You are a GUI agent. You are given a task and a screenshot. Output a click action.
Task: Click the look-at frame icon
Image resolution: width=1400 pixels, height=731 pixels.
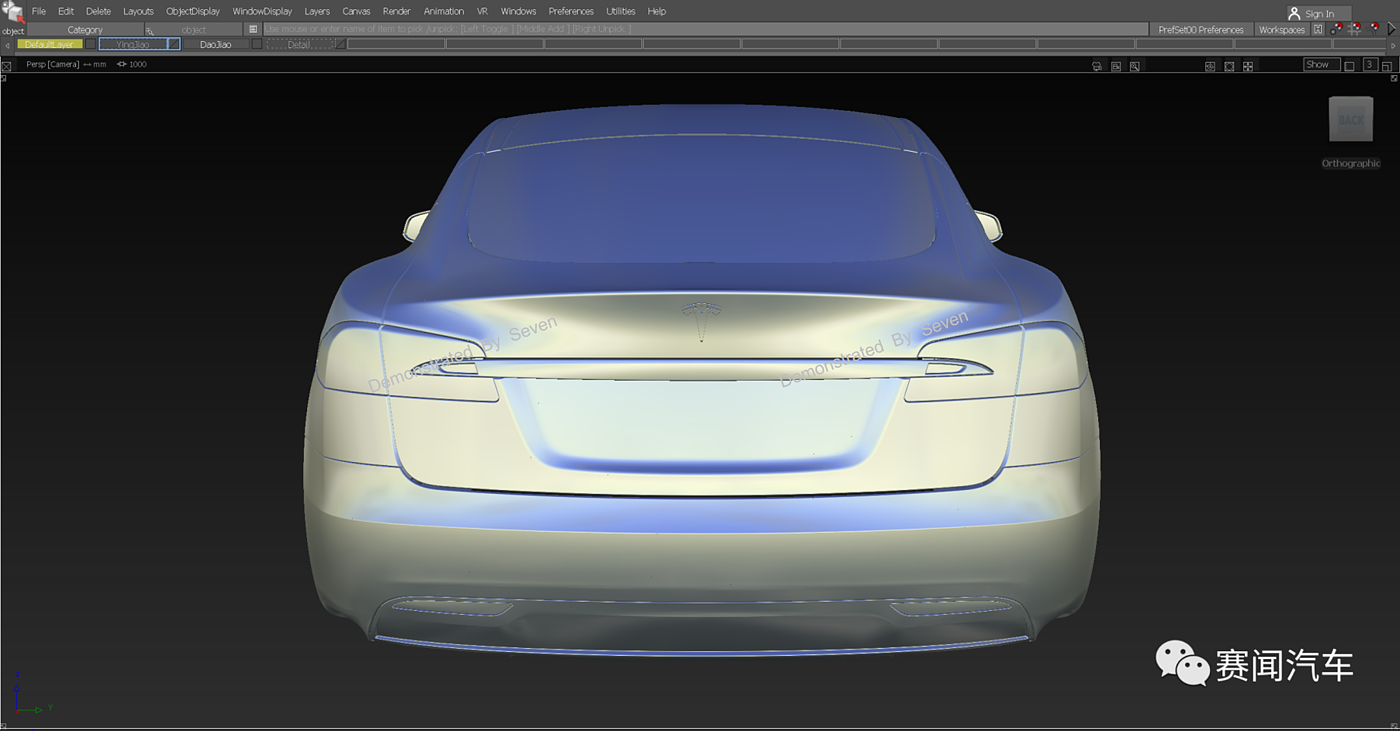pyautogui.click(x=1229, y=66)
